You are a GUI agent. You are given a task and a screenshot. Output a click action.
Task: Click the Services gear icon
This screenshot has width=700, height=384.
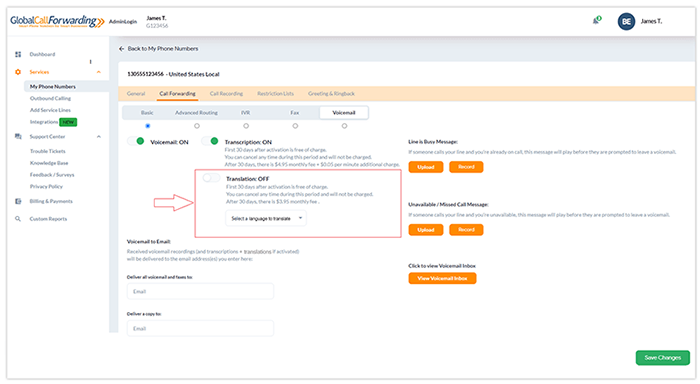[18, 72]
